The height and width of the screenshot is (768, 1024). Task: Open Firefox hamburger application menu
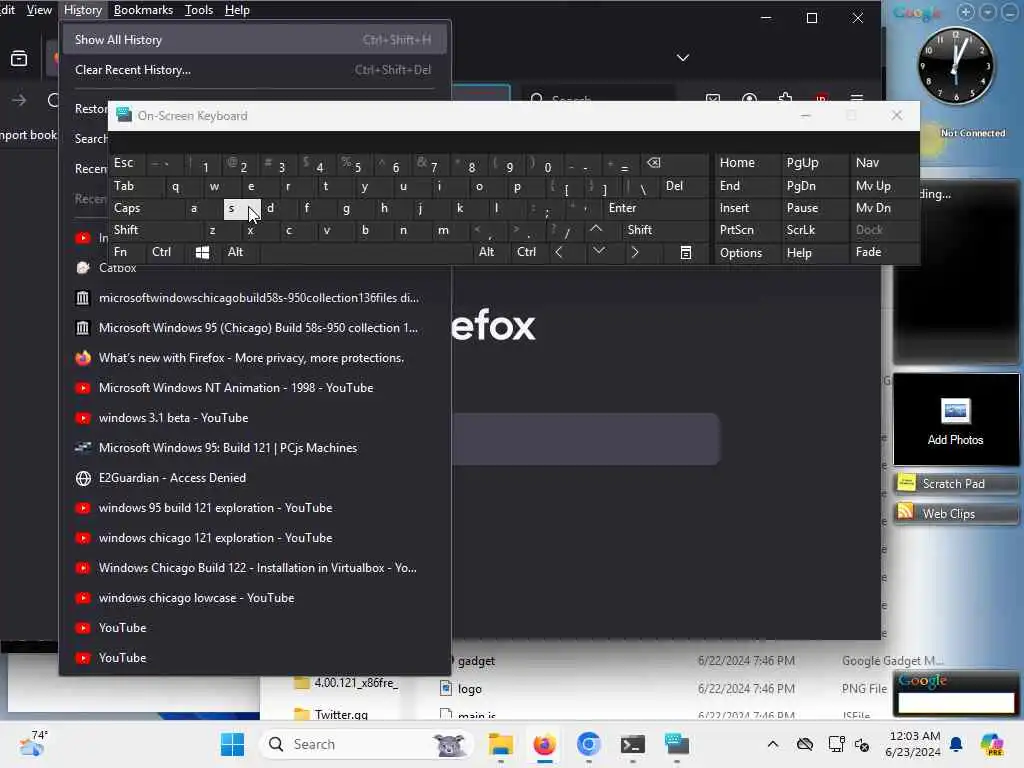point(857,98)
